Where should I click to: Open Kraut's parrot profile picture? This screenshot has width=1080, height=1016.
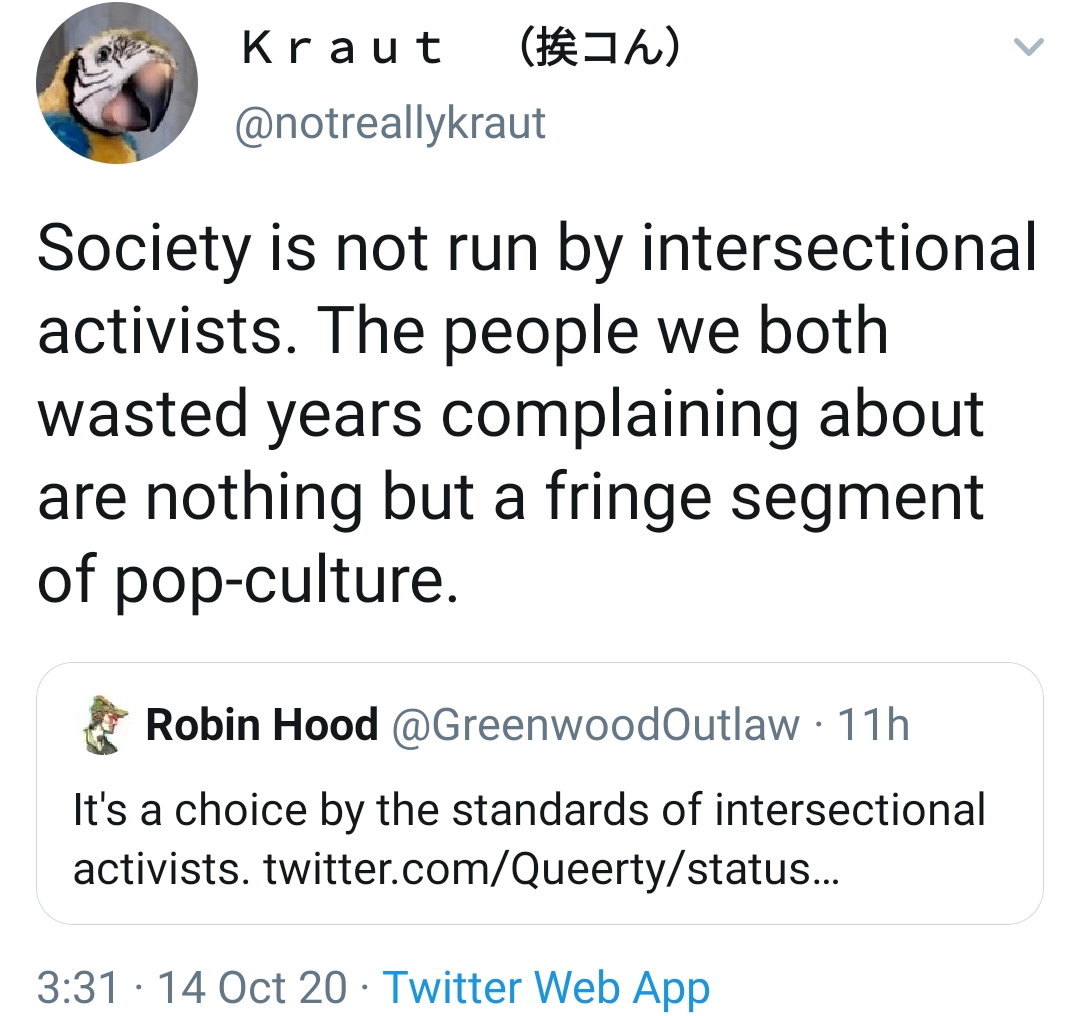click(x=117, y=83)
